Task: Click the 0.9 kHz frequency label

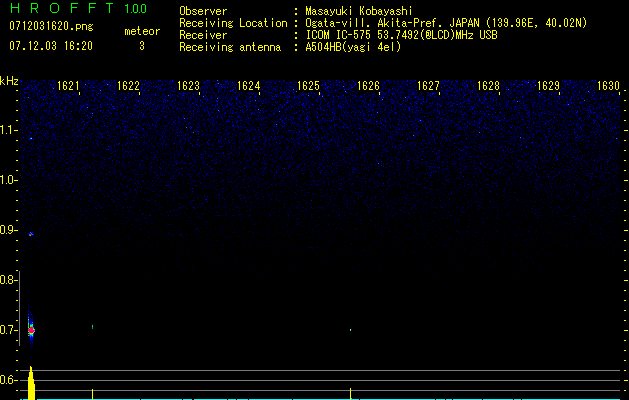Action: 8,230
